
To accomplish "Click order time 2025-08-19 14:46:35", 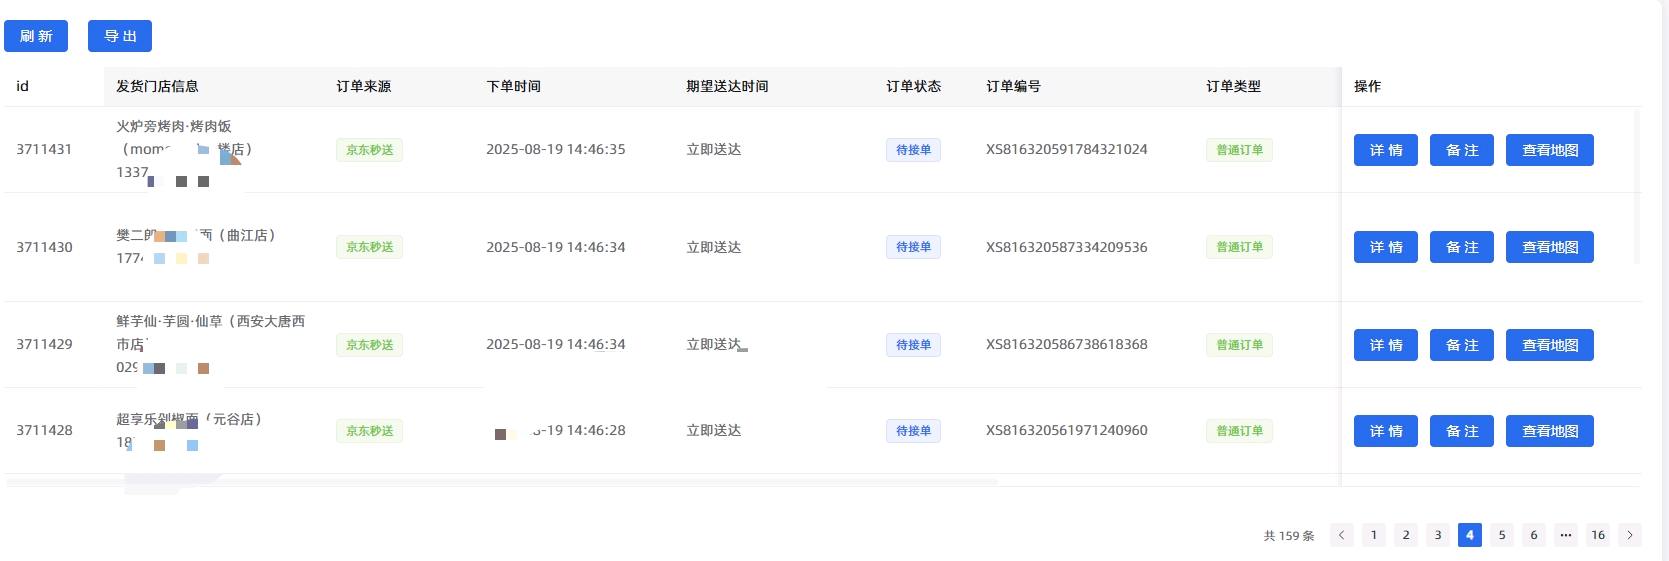I will pyautogui.click(x=556, y=150).
